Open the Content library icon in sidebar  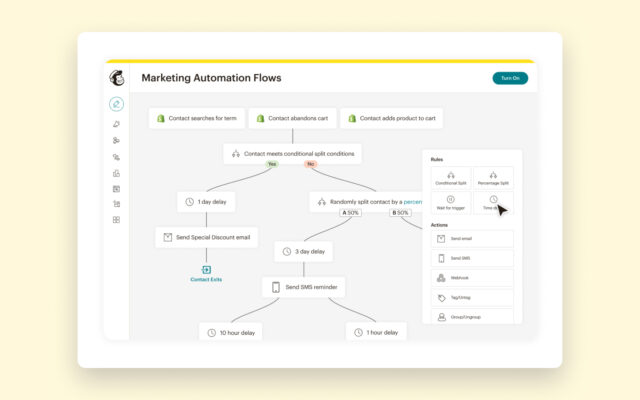pos(116,204)
